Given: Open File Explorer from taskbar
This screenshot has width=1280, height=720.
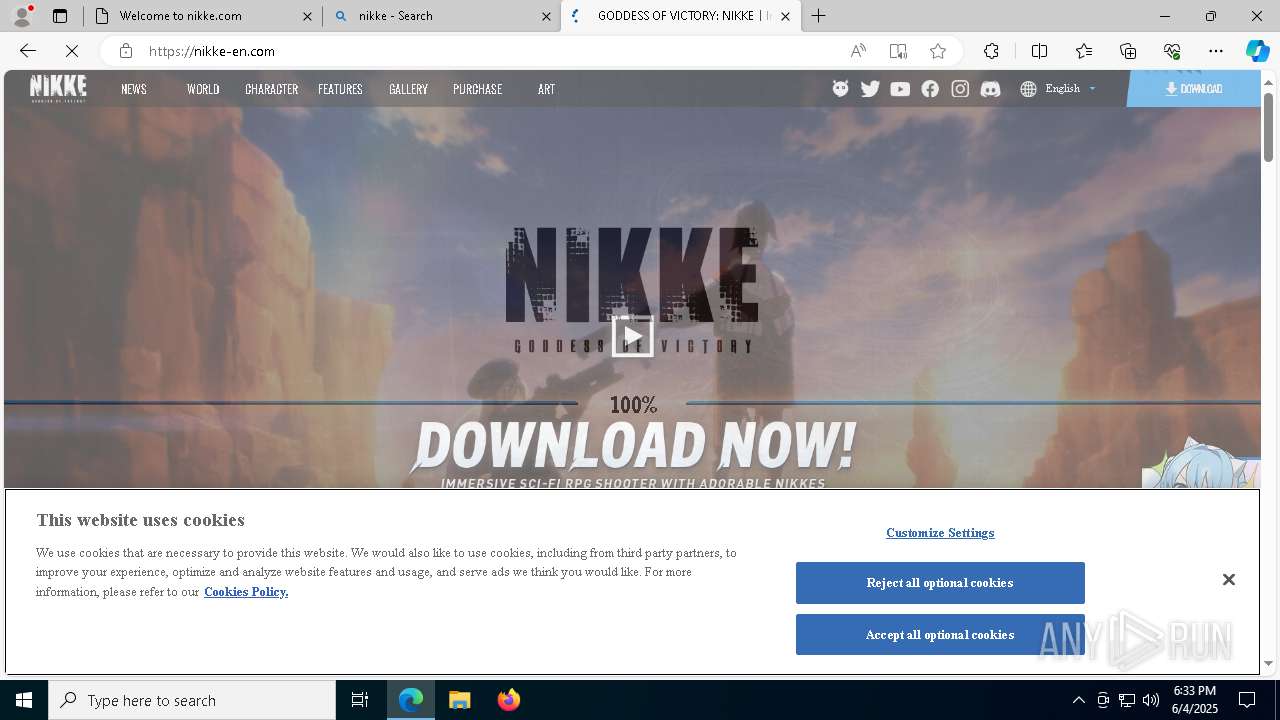Looking at the screenshot, I should coord(459,700).
